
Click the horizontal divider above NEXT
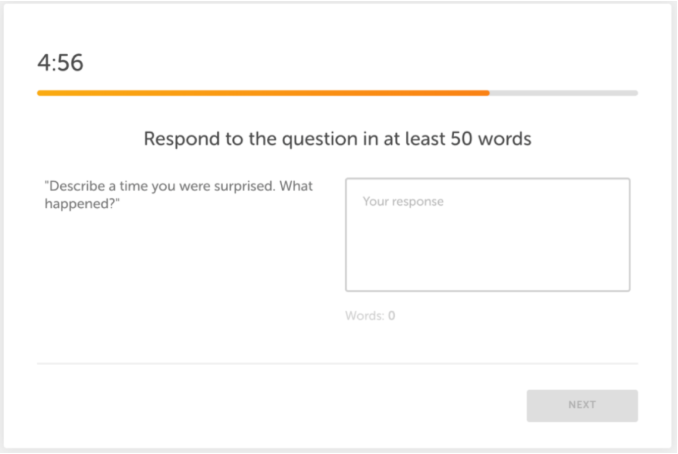pyautogui.click(x=337, y=364)
